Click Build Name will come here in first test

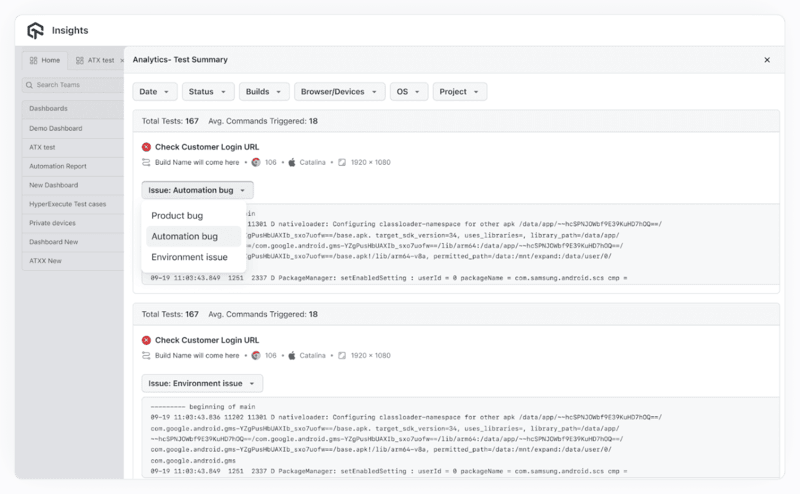click(x=197, y=162)
